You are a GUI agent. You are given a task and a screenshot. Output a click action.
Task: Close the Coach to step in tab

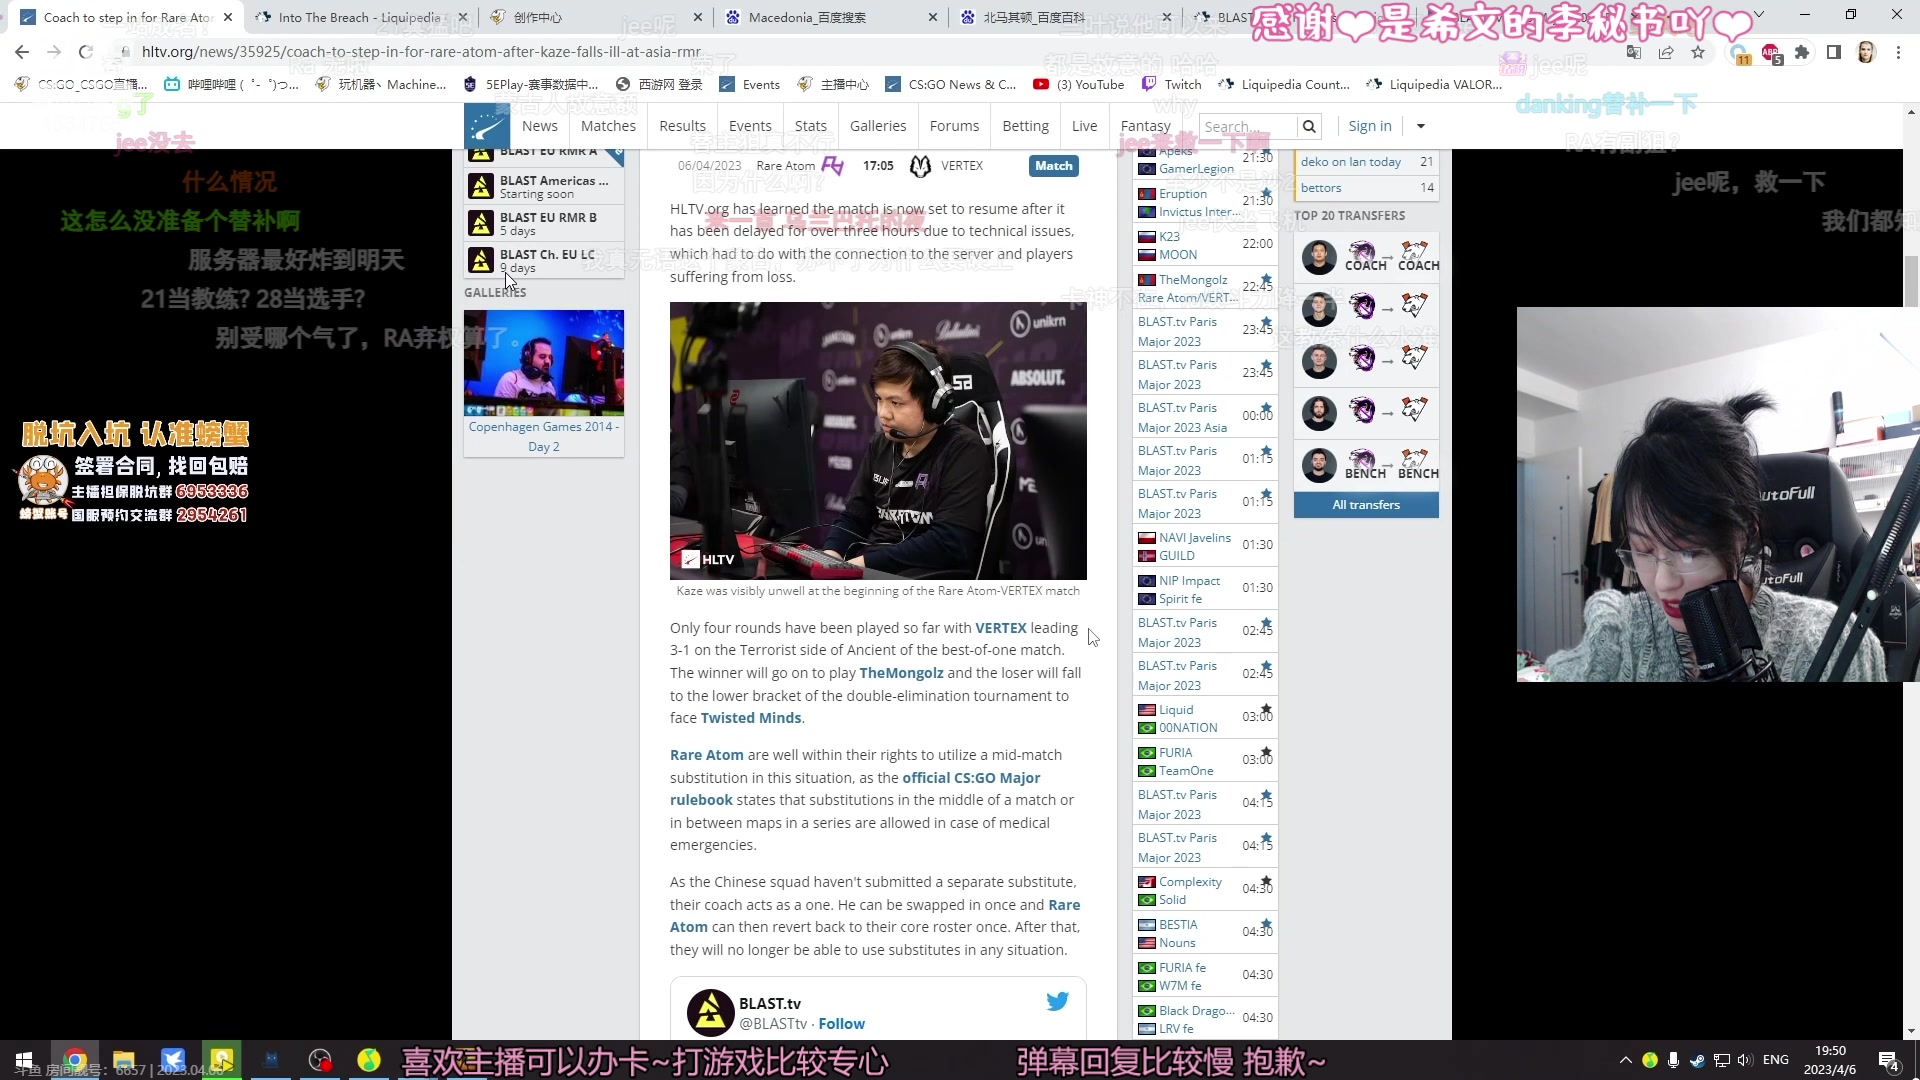tap(228, 17)
